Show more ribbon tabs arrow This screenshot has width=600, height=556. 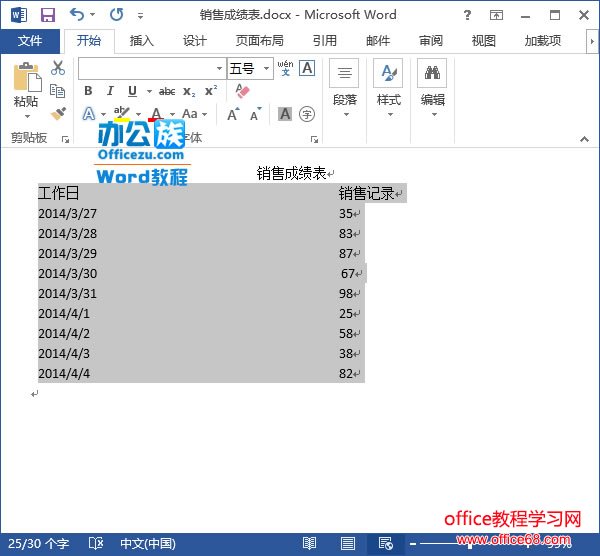(x=592, y=41)
